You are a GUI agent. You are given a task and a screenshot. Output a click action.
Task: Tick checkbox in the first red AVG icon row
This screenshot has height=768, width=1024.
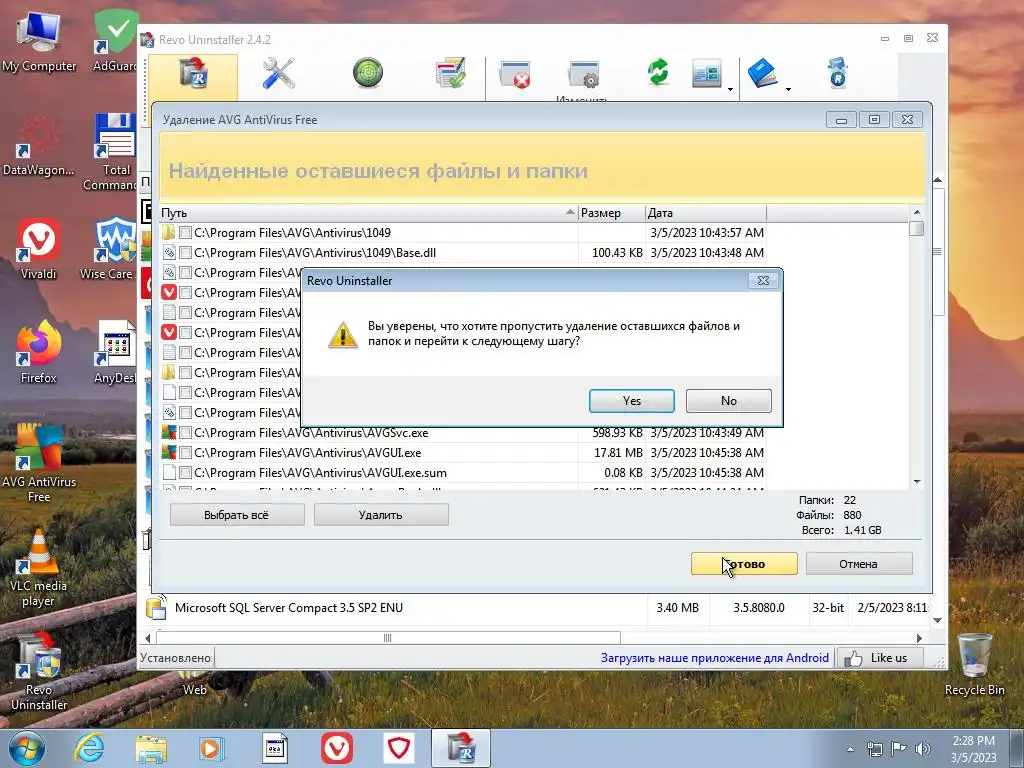point(185,293)
